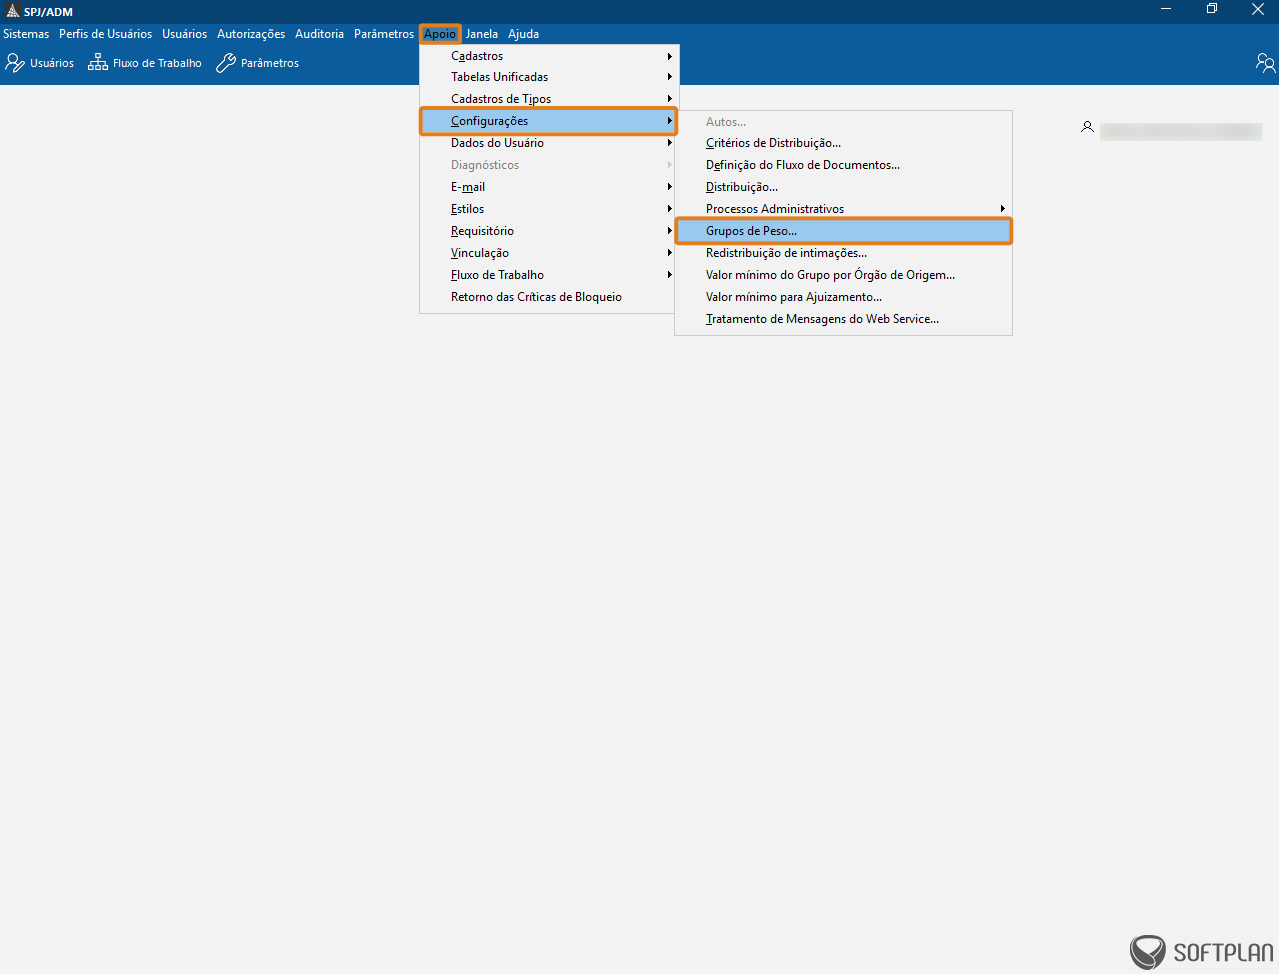Click the SPJ/ADM application icon in title bar
This screenshot has height=974, width=1279.
pyautogui.click(x=12, y=11)
